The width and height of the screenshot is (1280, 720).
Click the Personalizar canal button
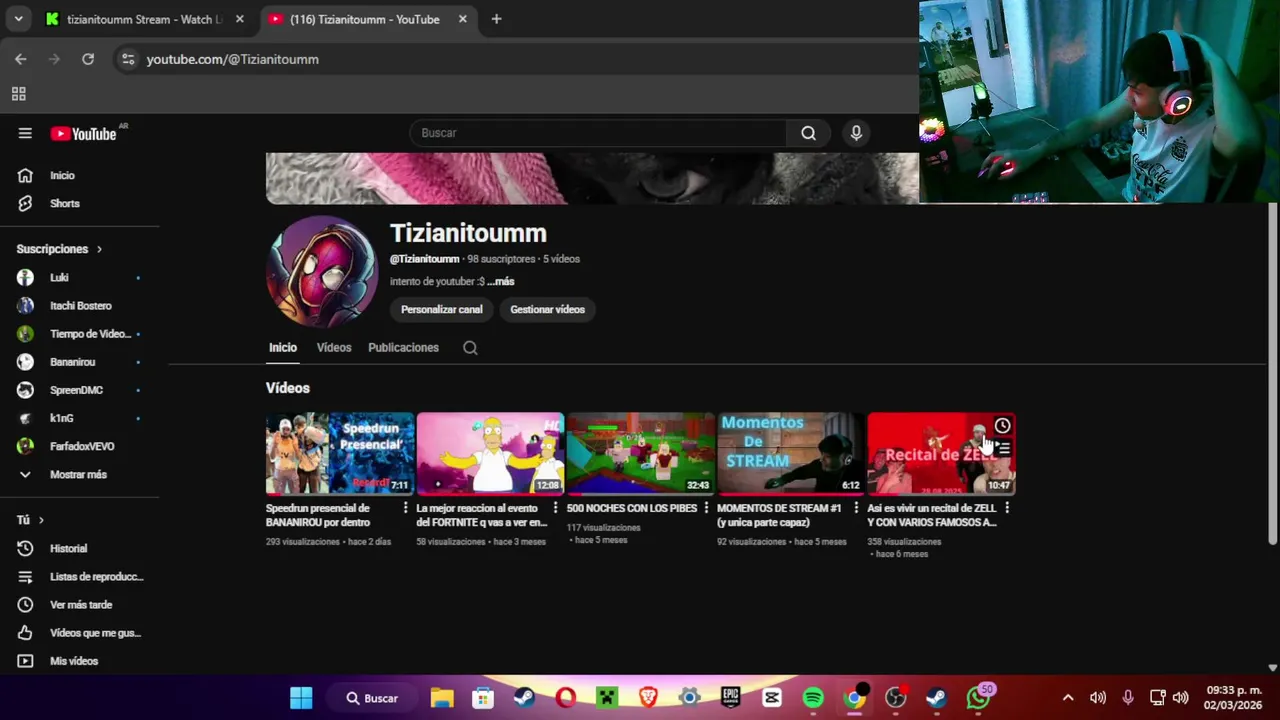442,310
